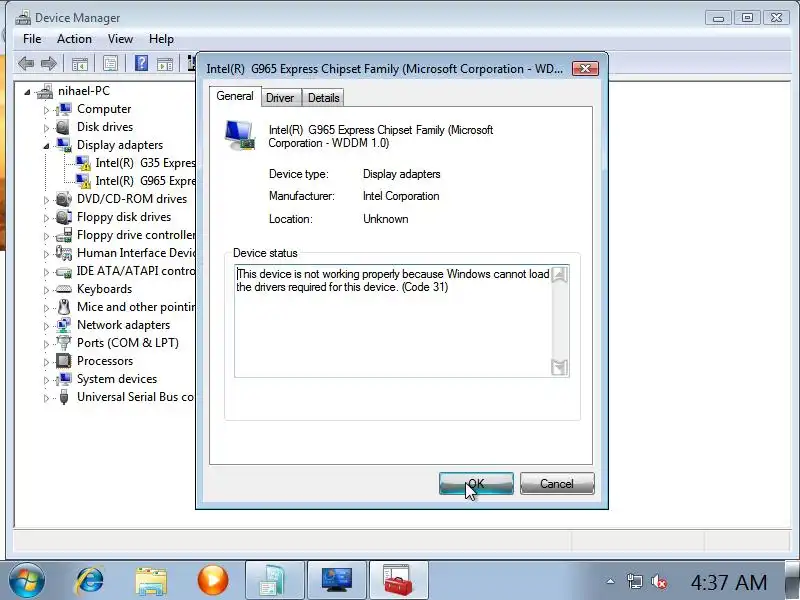
Task: Click the Show desktop strip beside the clock
Action: [794, 581]
